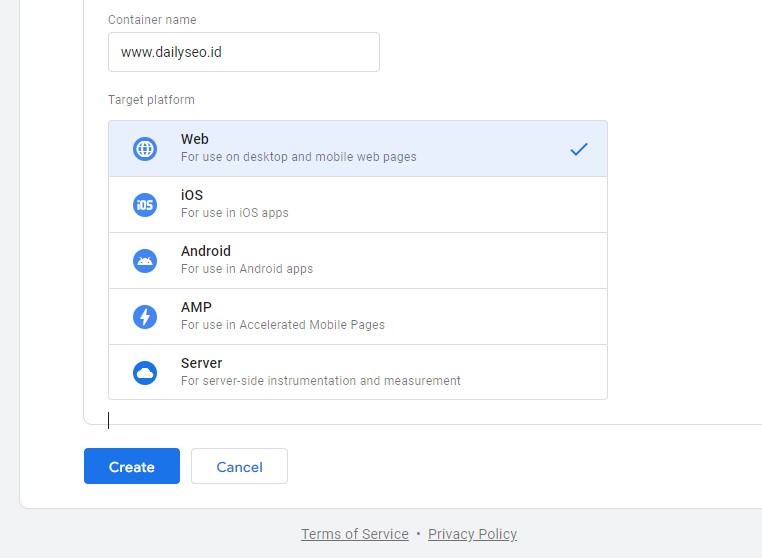Click the Create button
Viewport: 762px width, 558px height.
point(132,466)
